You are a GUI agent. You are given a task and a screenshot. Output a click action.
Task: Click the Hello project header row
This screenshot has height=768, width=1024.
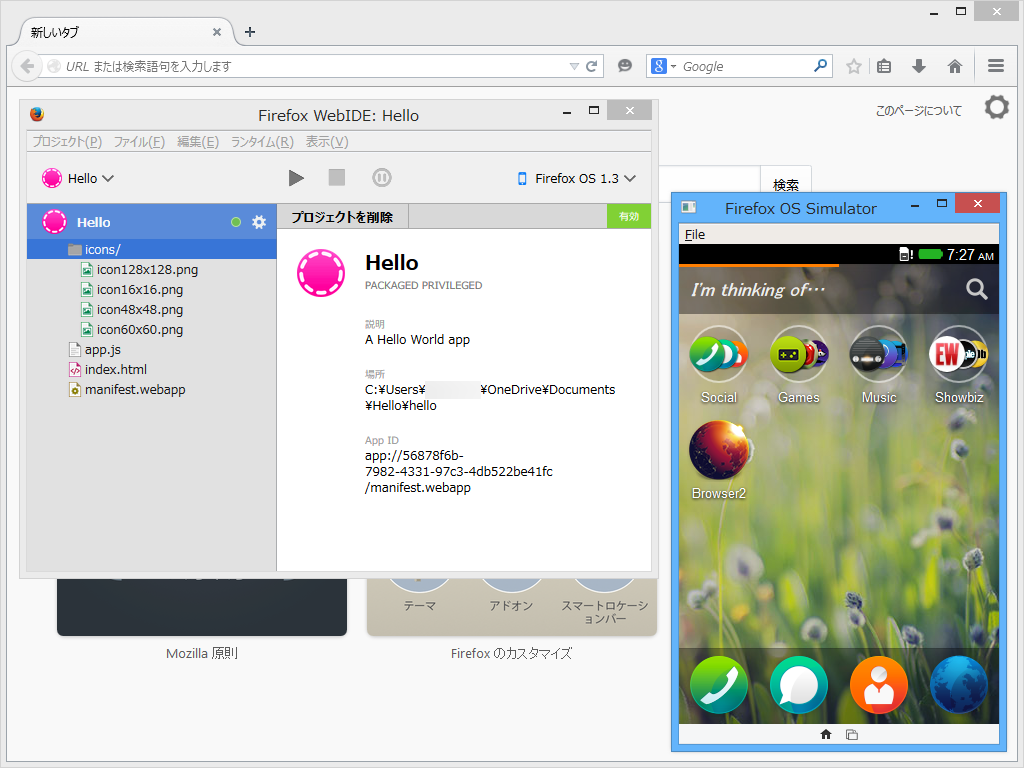(x=152, y=222)
